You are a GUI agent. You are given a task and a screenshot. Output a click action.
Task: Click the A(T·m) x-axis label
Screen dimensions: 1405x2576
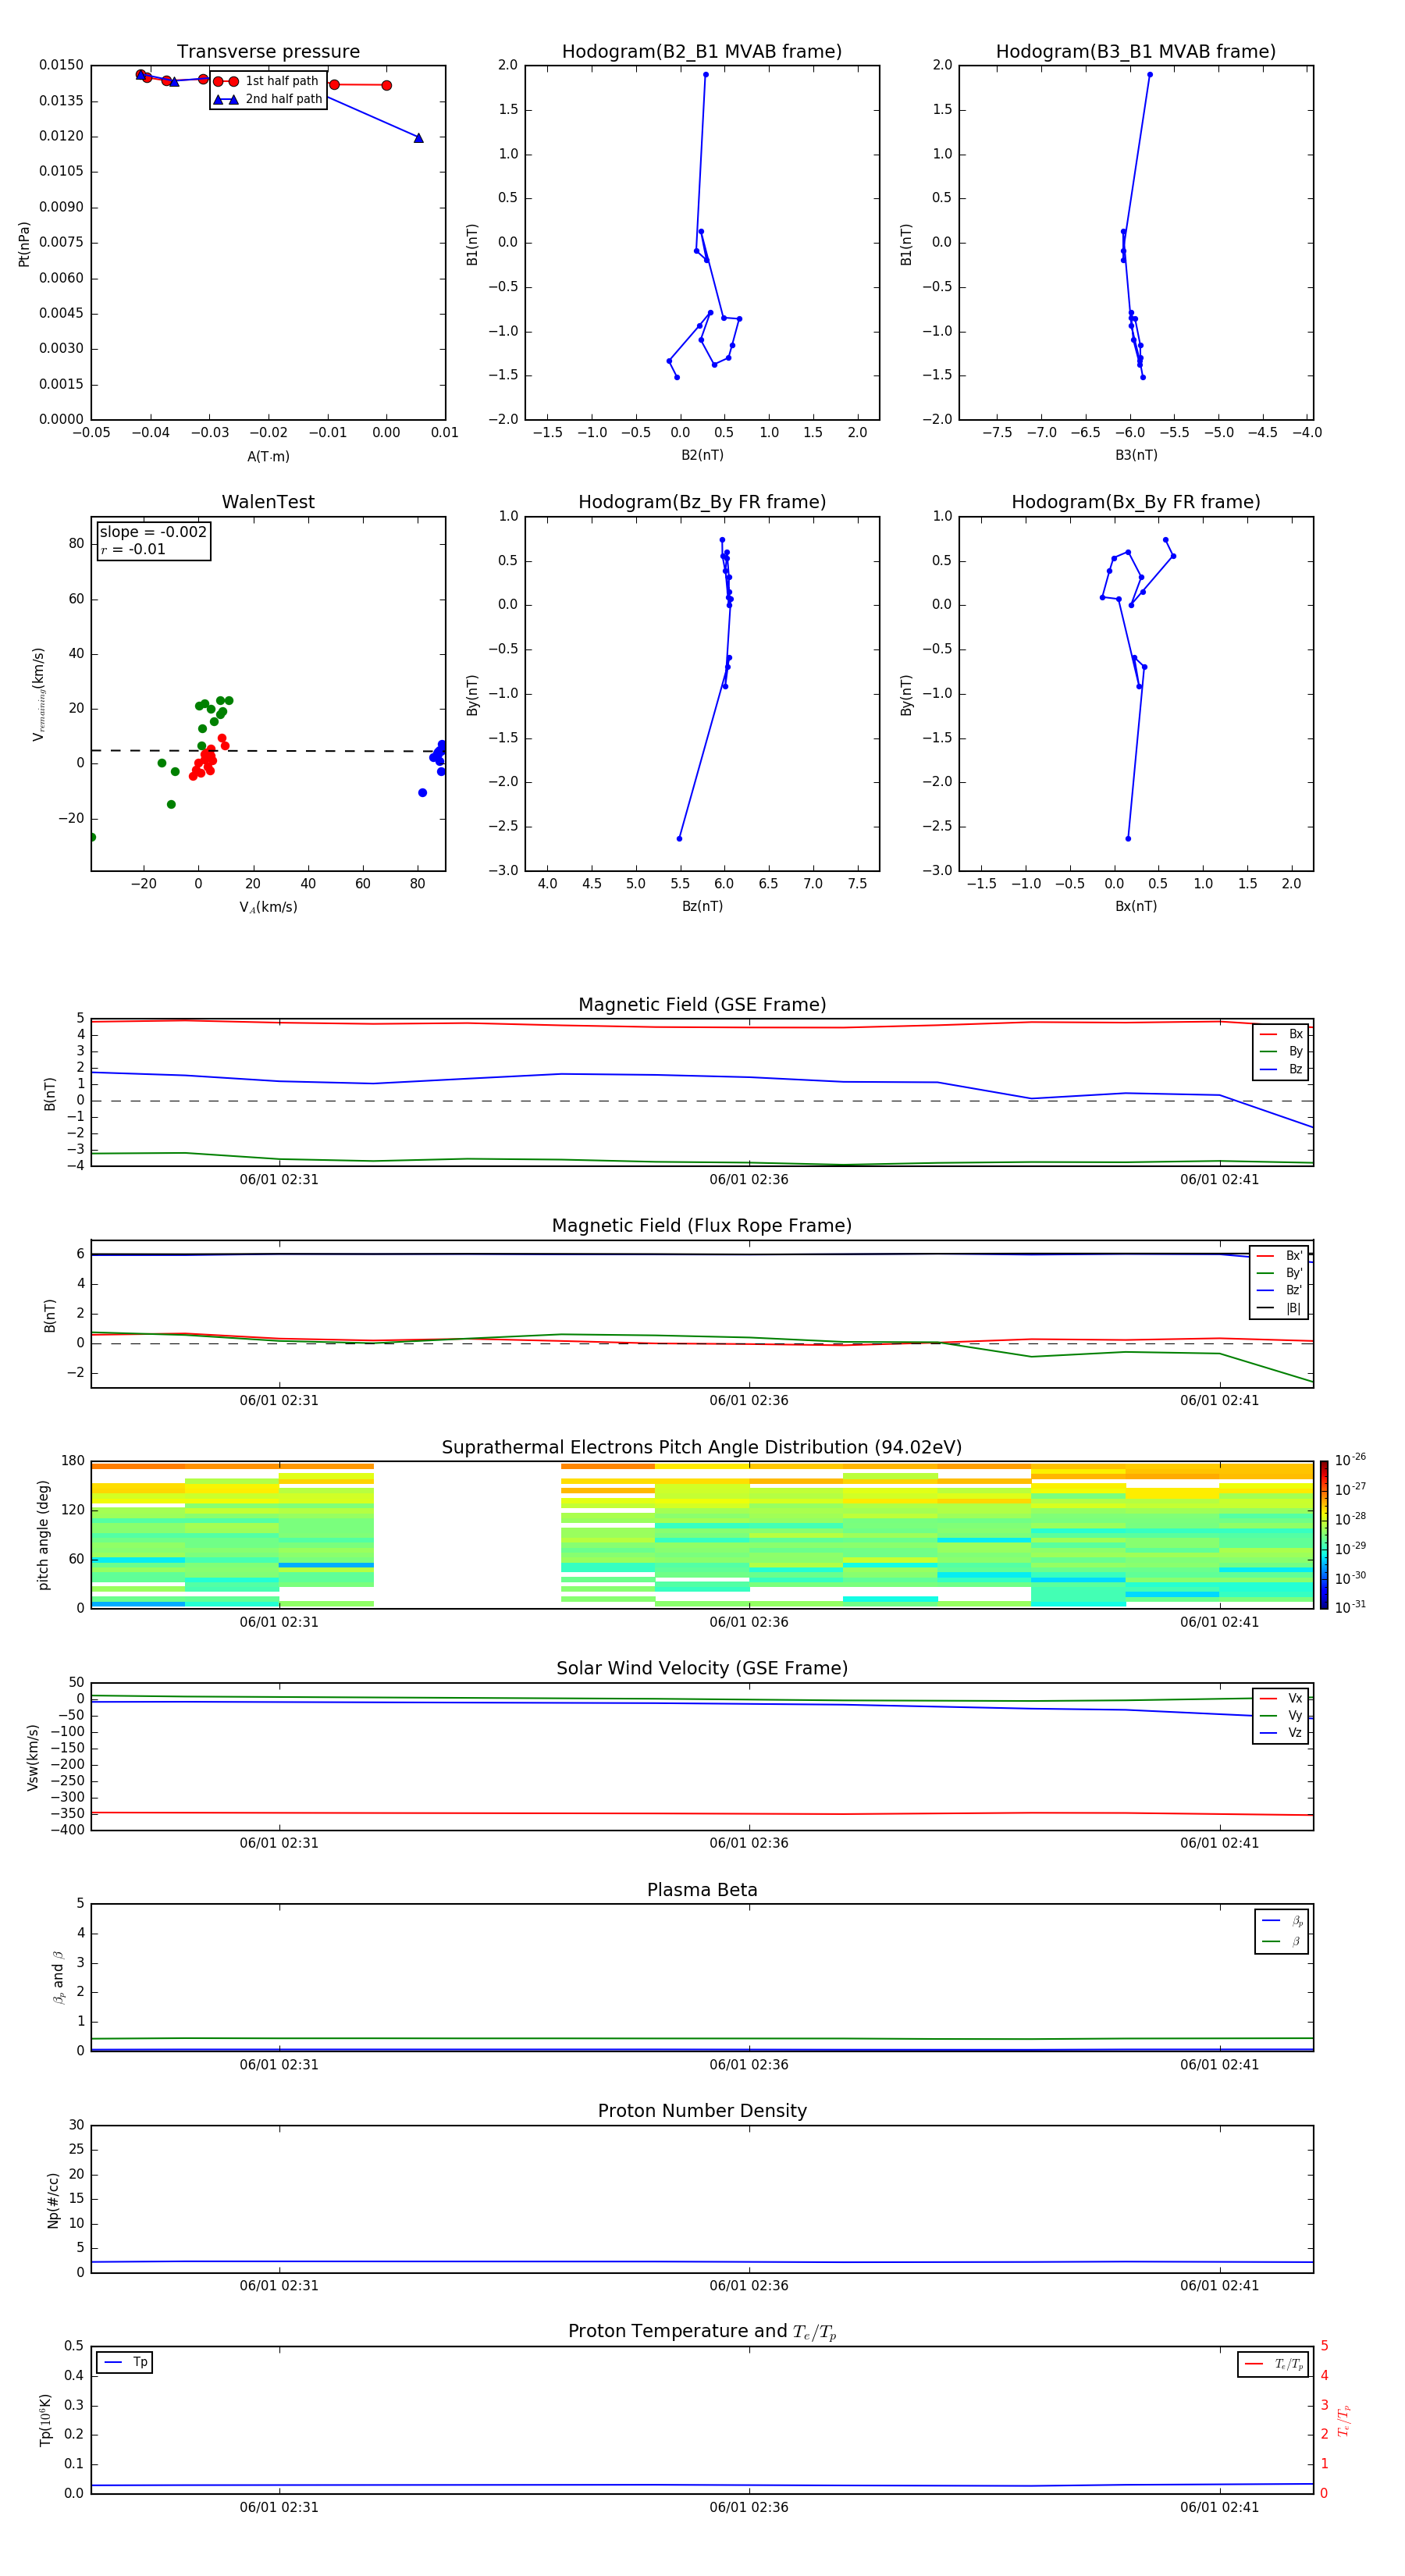(x=268, y=456)
